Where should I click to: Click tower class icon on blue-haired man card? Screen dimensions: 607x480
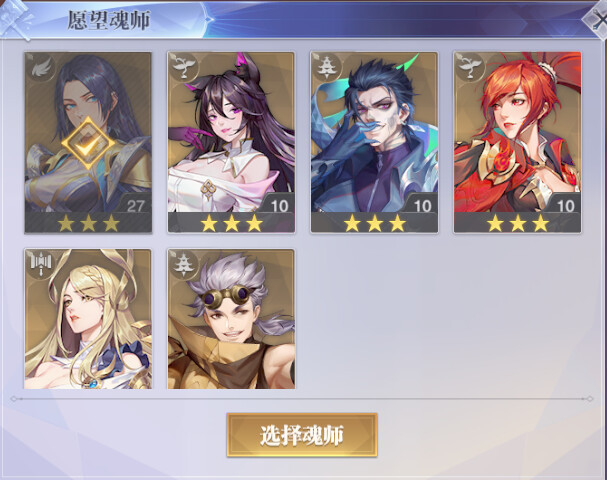tap(327, 68)
